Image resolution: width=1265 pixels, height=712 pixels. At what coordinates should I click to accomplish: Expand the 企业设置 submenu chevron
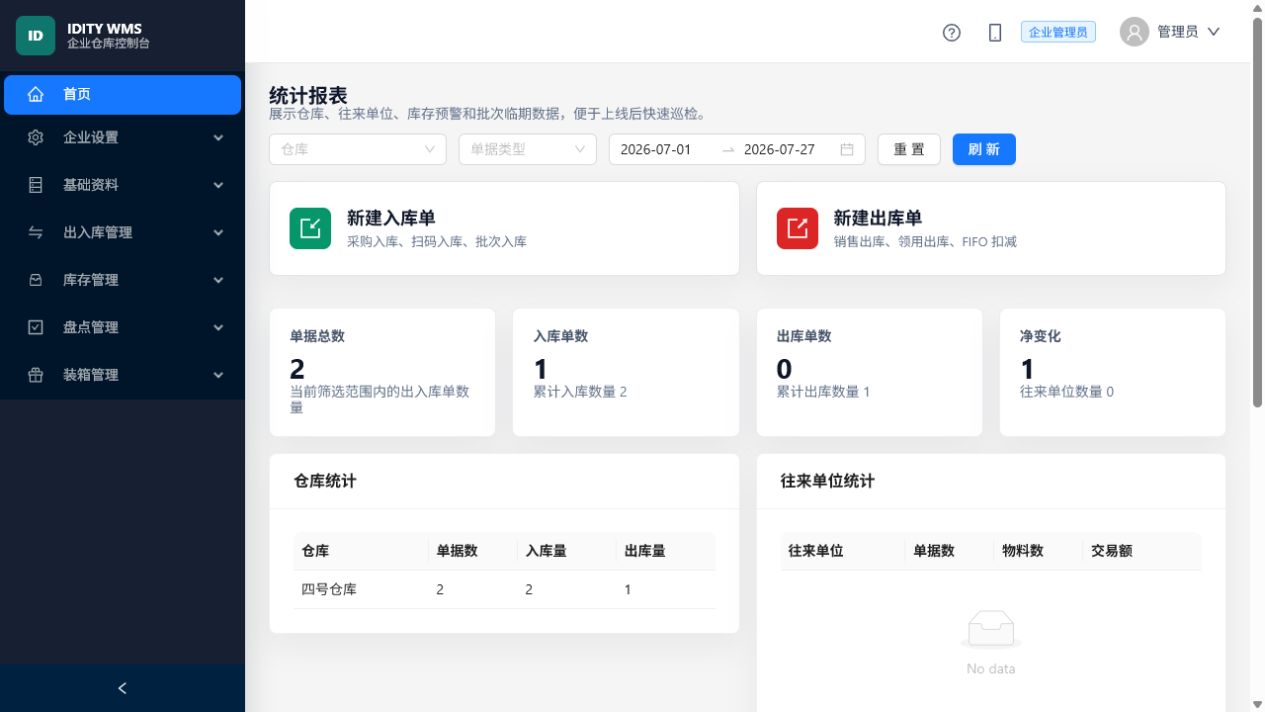pos(218,138)
